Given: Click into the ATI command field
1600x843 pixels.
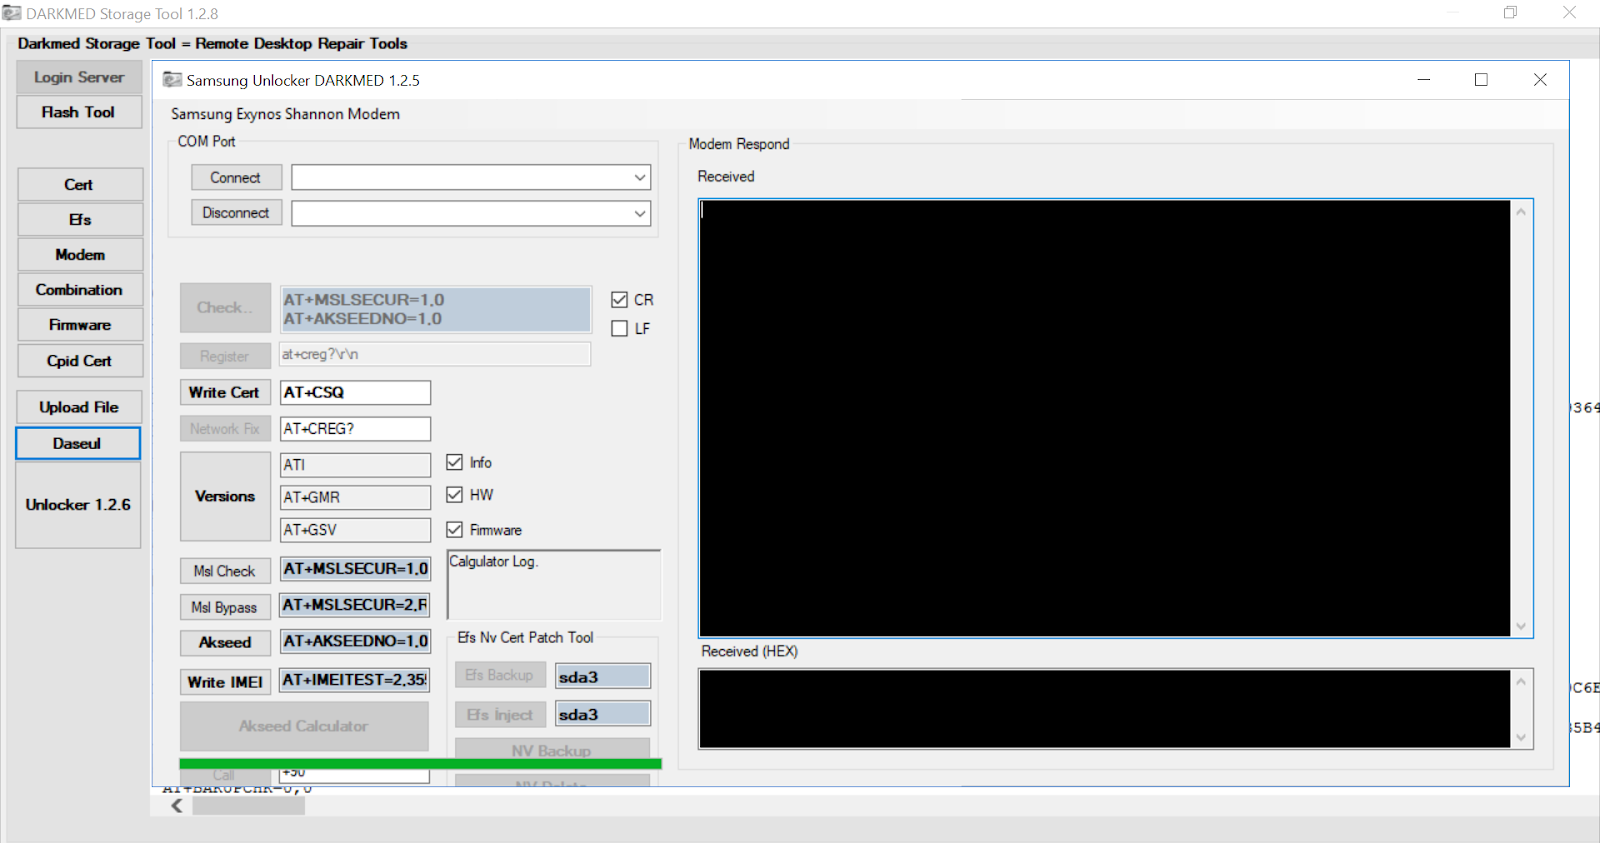Looking at the screenshot, I should 355,465.
